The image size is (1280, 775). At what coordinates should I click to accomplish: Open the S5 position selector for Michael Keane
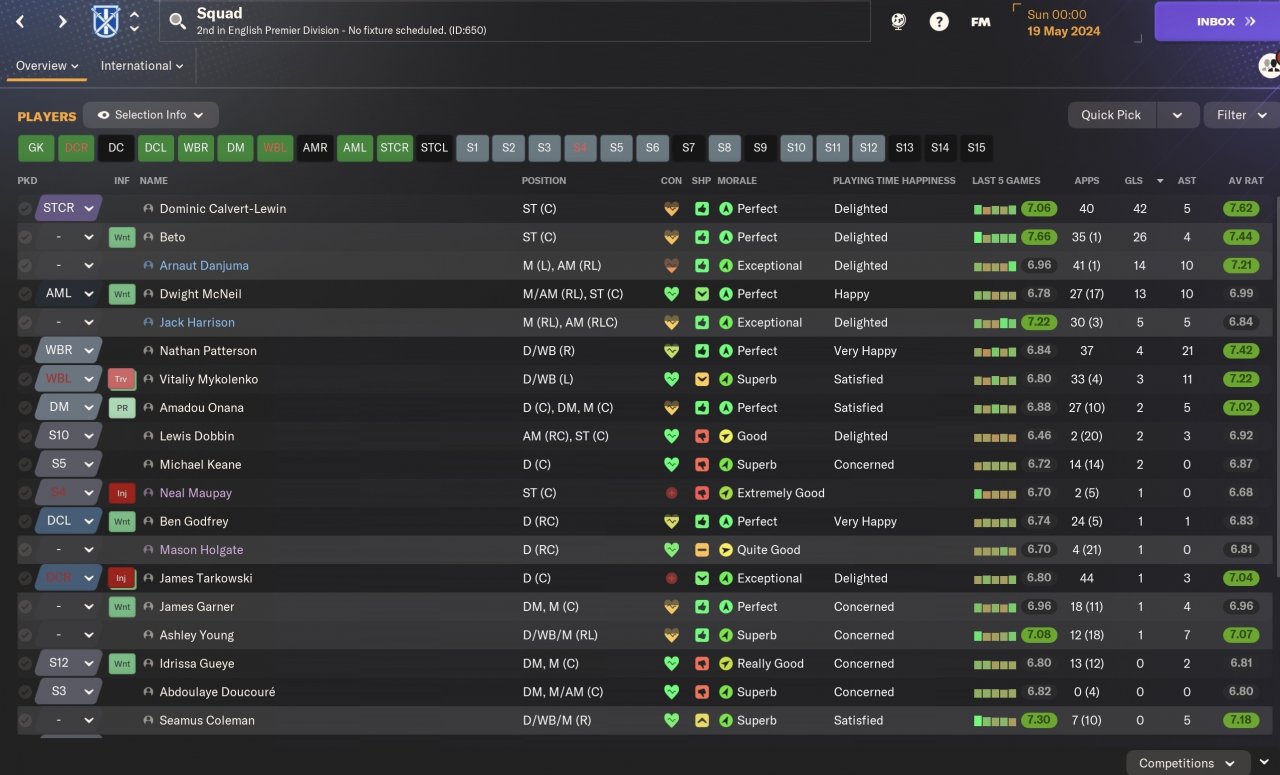69,464
